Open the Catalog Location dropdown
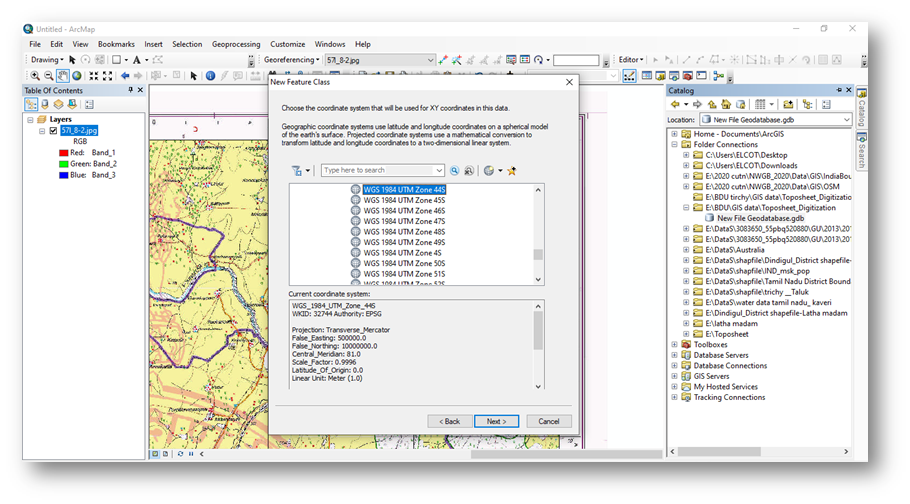This screenshot has width=910, height=504. (x=846, y=120)
